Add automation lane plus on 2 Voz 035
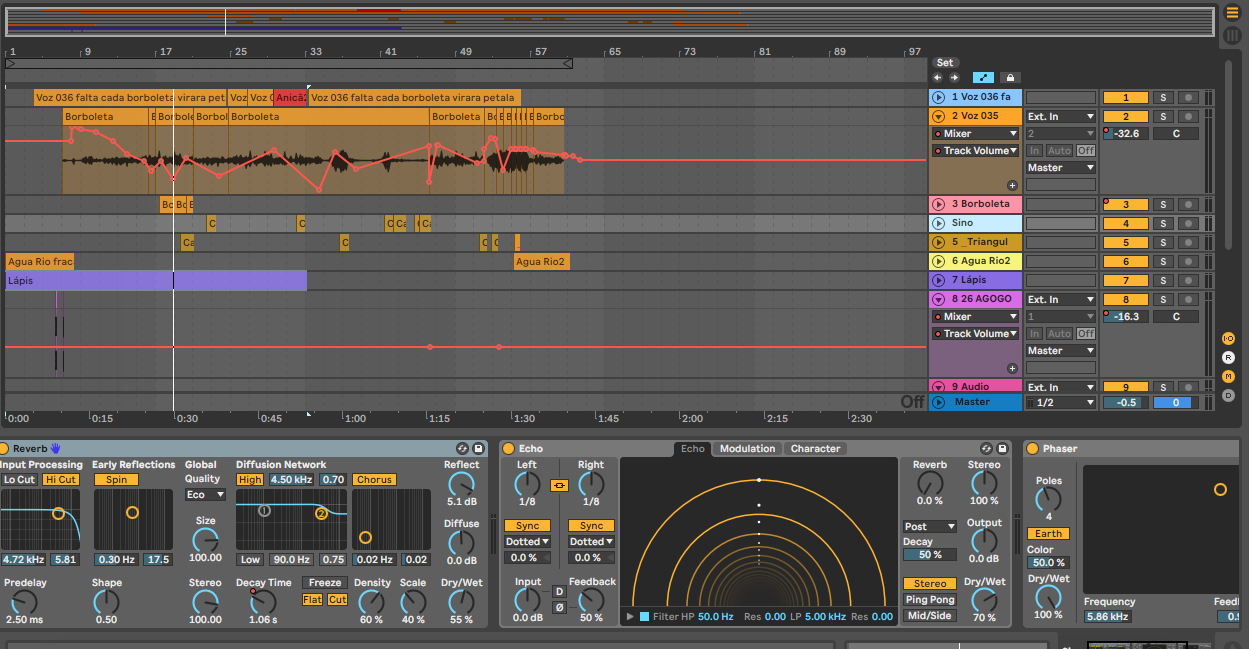The width and height of the screenshot is (1249, 649). pos(1012,185)
